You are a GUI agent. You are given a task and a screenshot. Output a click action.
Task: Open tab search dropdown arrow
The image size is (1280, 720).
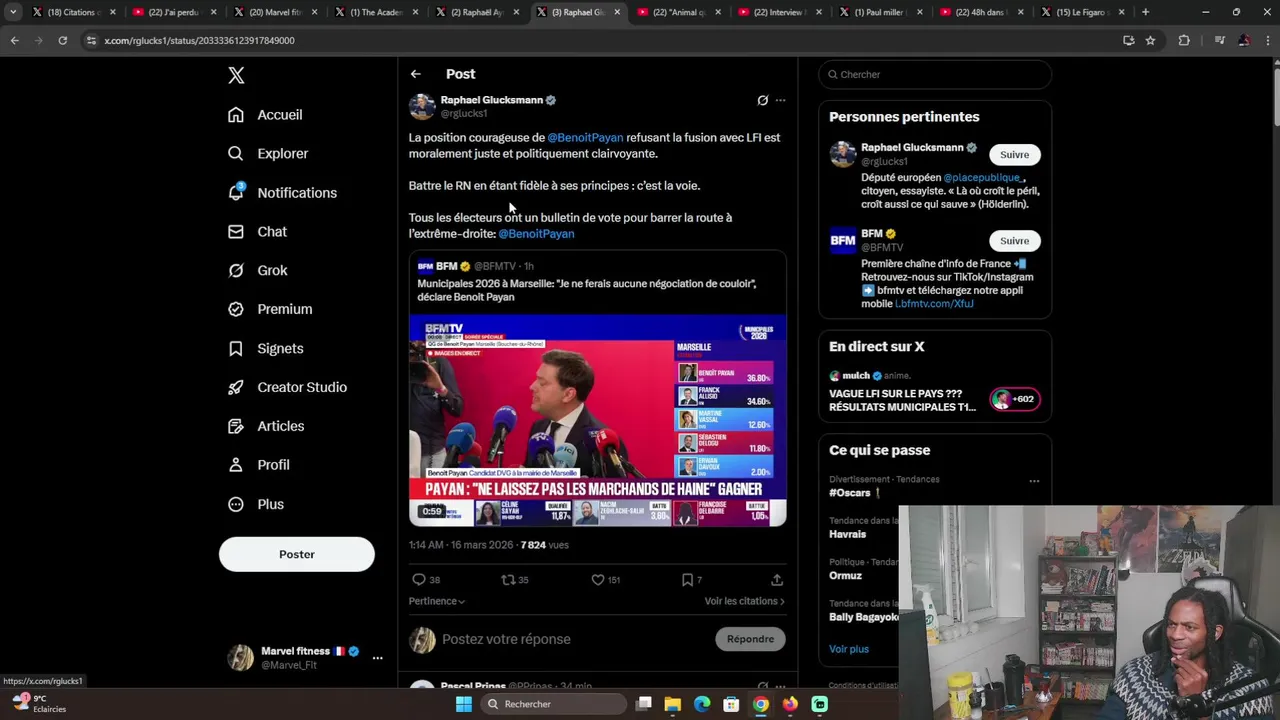[13, 12]
